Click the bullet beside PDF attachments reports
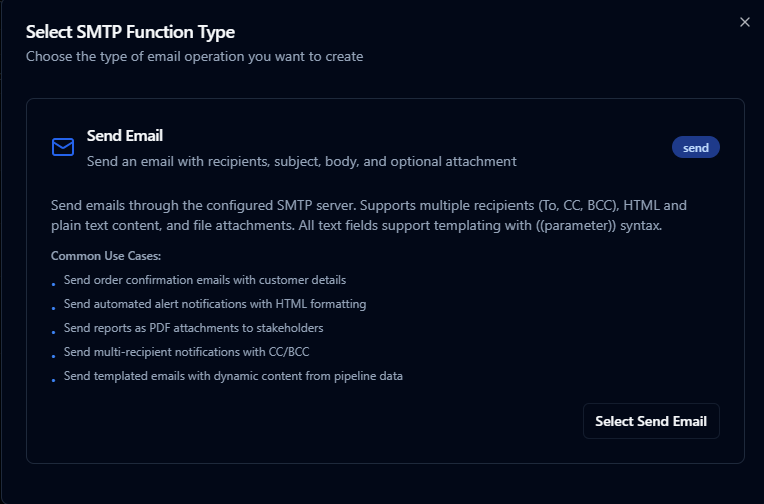The image size is (764, 504). [x=53, y=332]
